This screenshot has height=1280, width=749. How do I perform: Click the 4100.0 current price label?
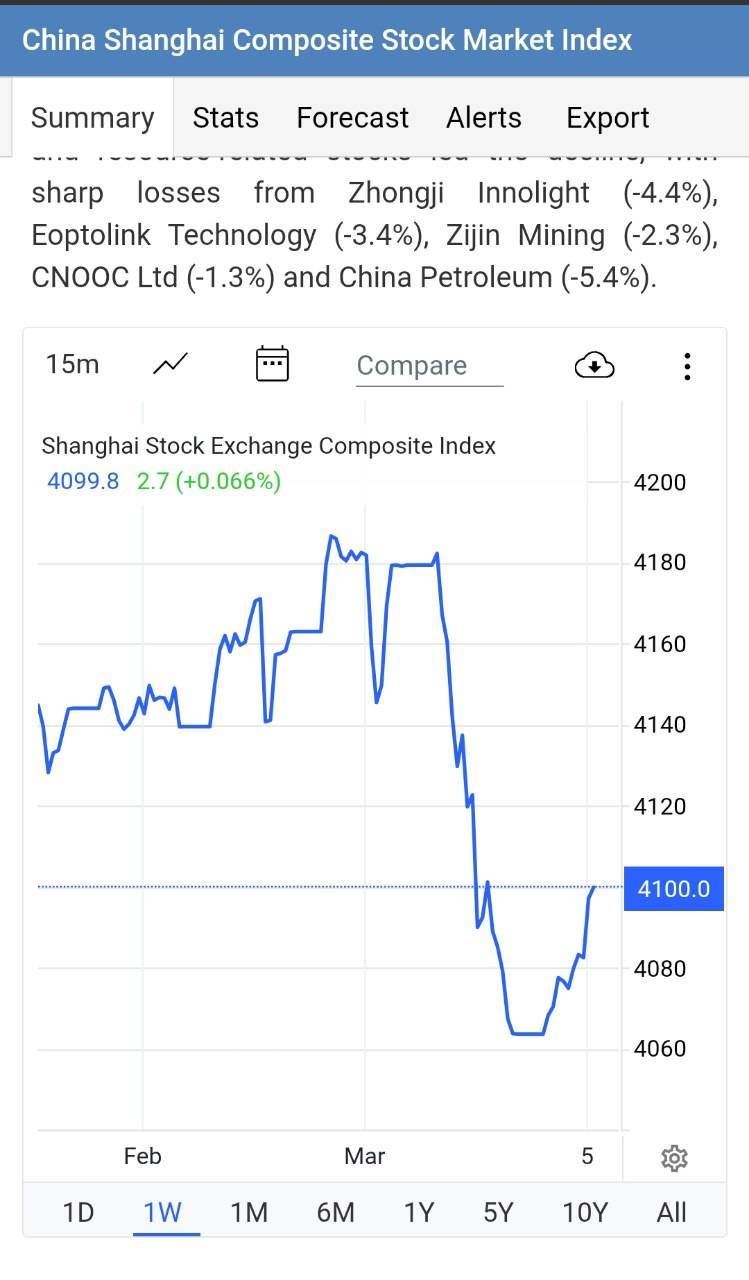[x=674, y=888]
